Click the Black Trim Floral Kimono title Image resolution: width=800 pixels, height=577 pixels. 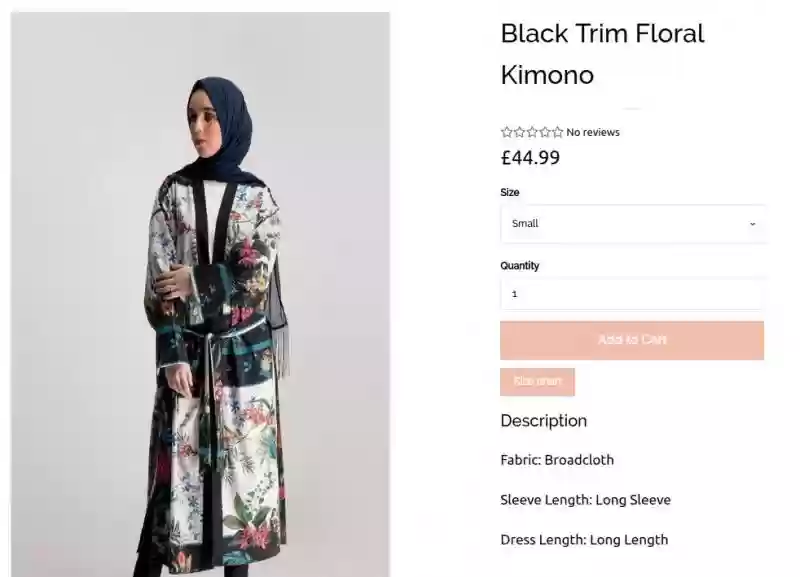point(602,54)
